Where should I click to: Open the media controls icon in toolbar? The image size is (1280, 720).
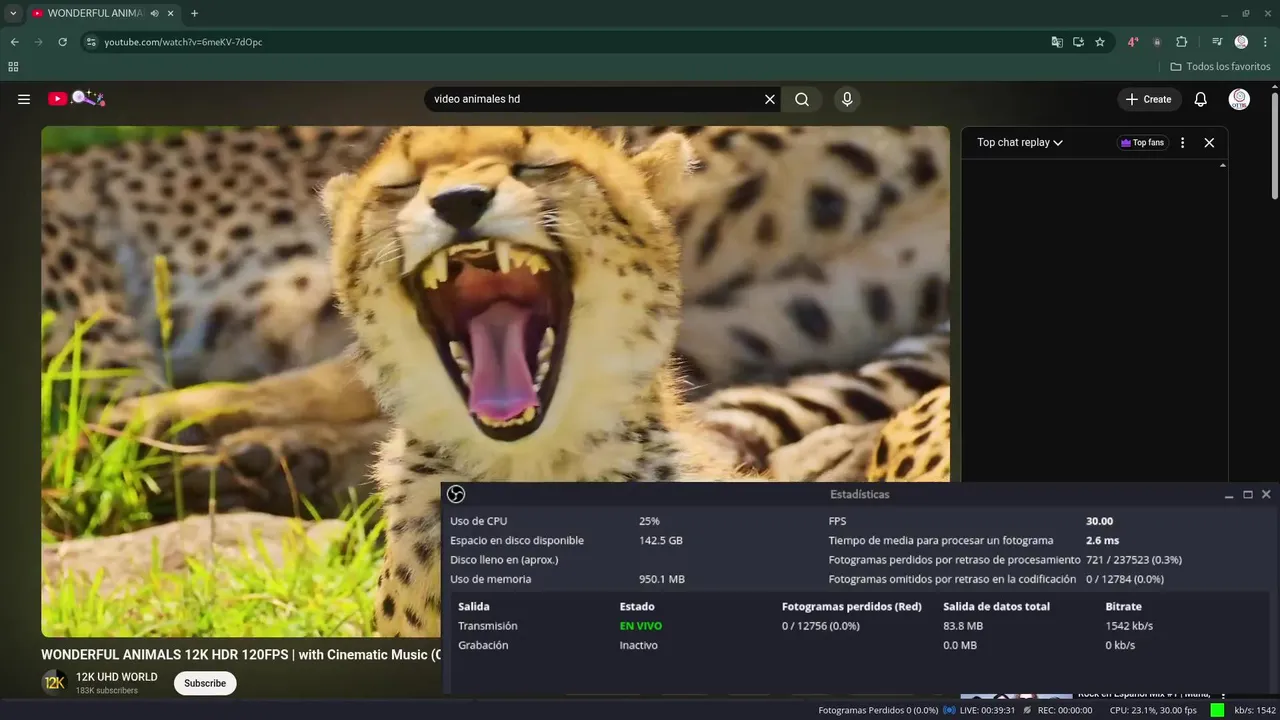[1217, 42]
